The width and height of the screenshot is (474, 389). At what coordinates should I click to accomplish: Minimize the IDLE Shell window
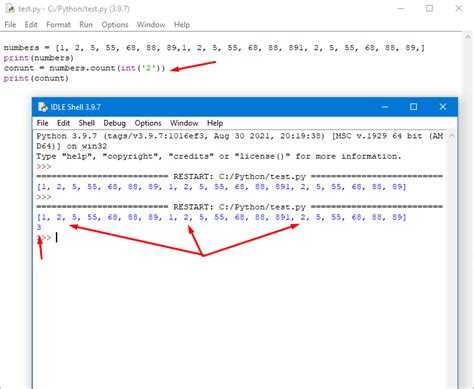[x=385, y=107]
